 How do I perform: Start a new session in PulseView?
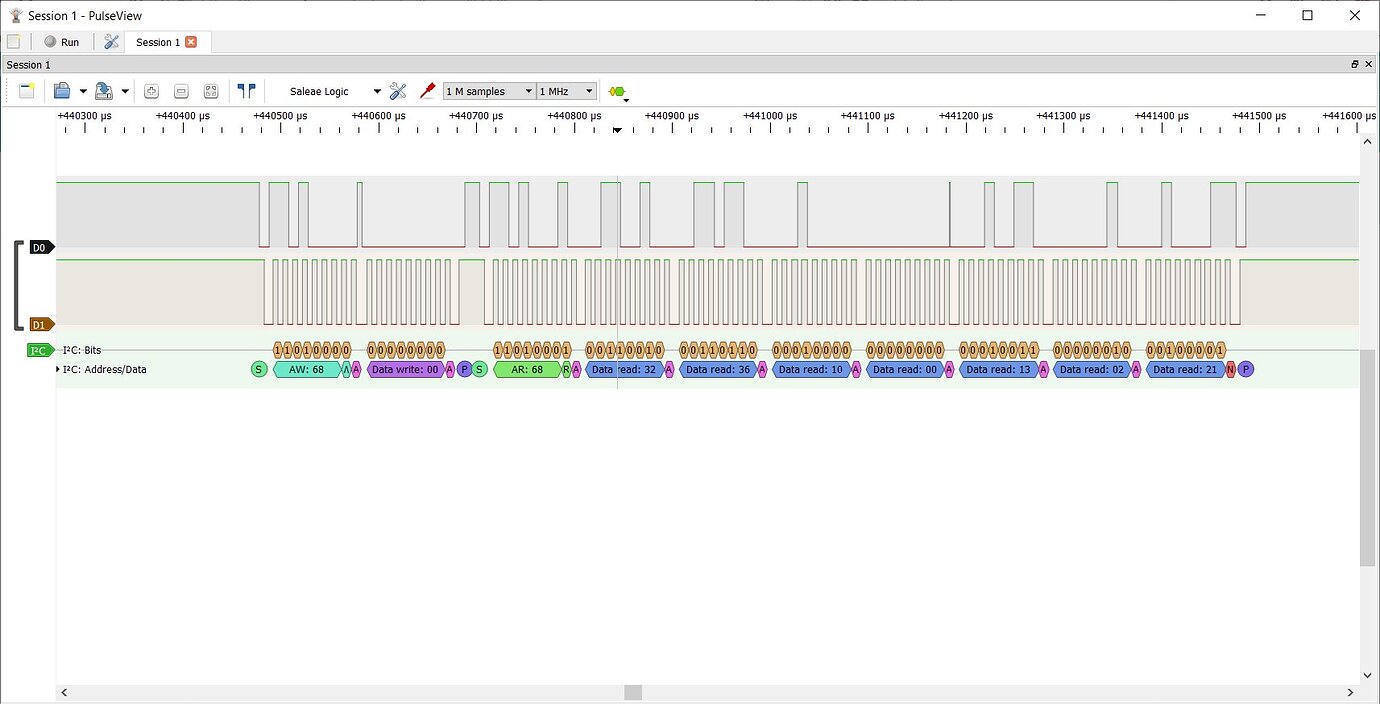27,90
